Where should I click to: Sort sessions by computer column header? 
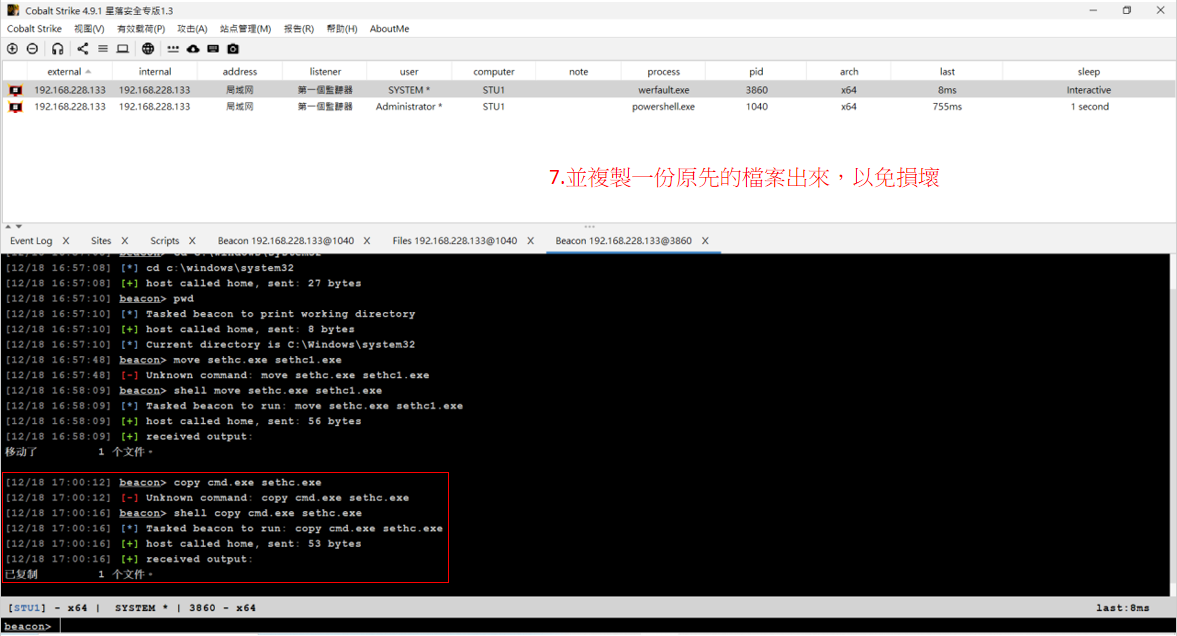click(494, 72)
